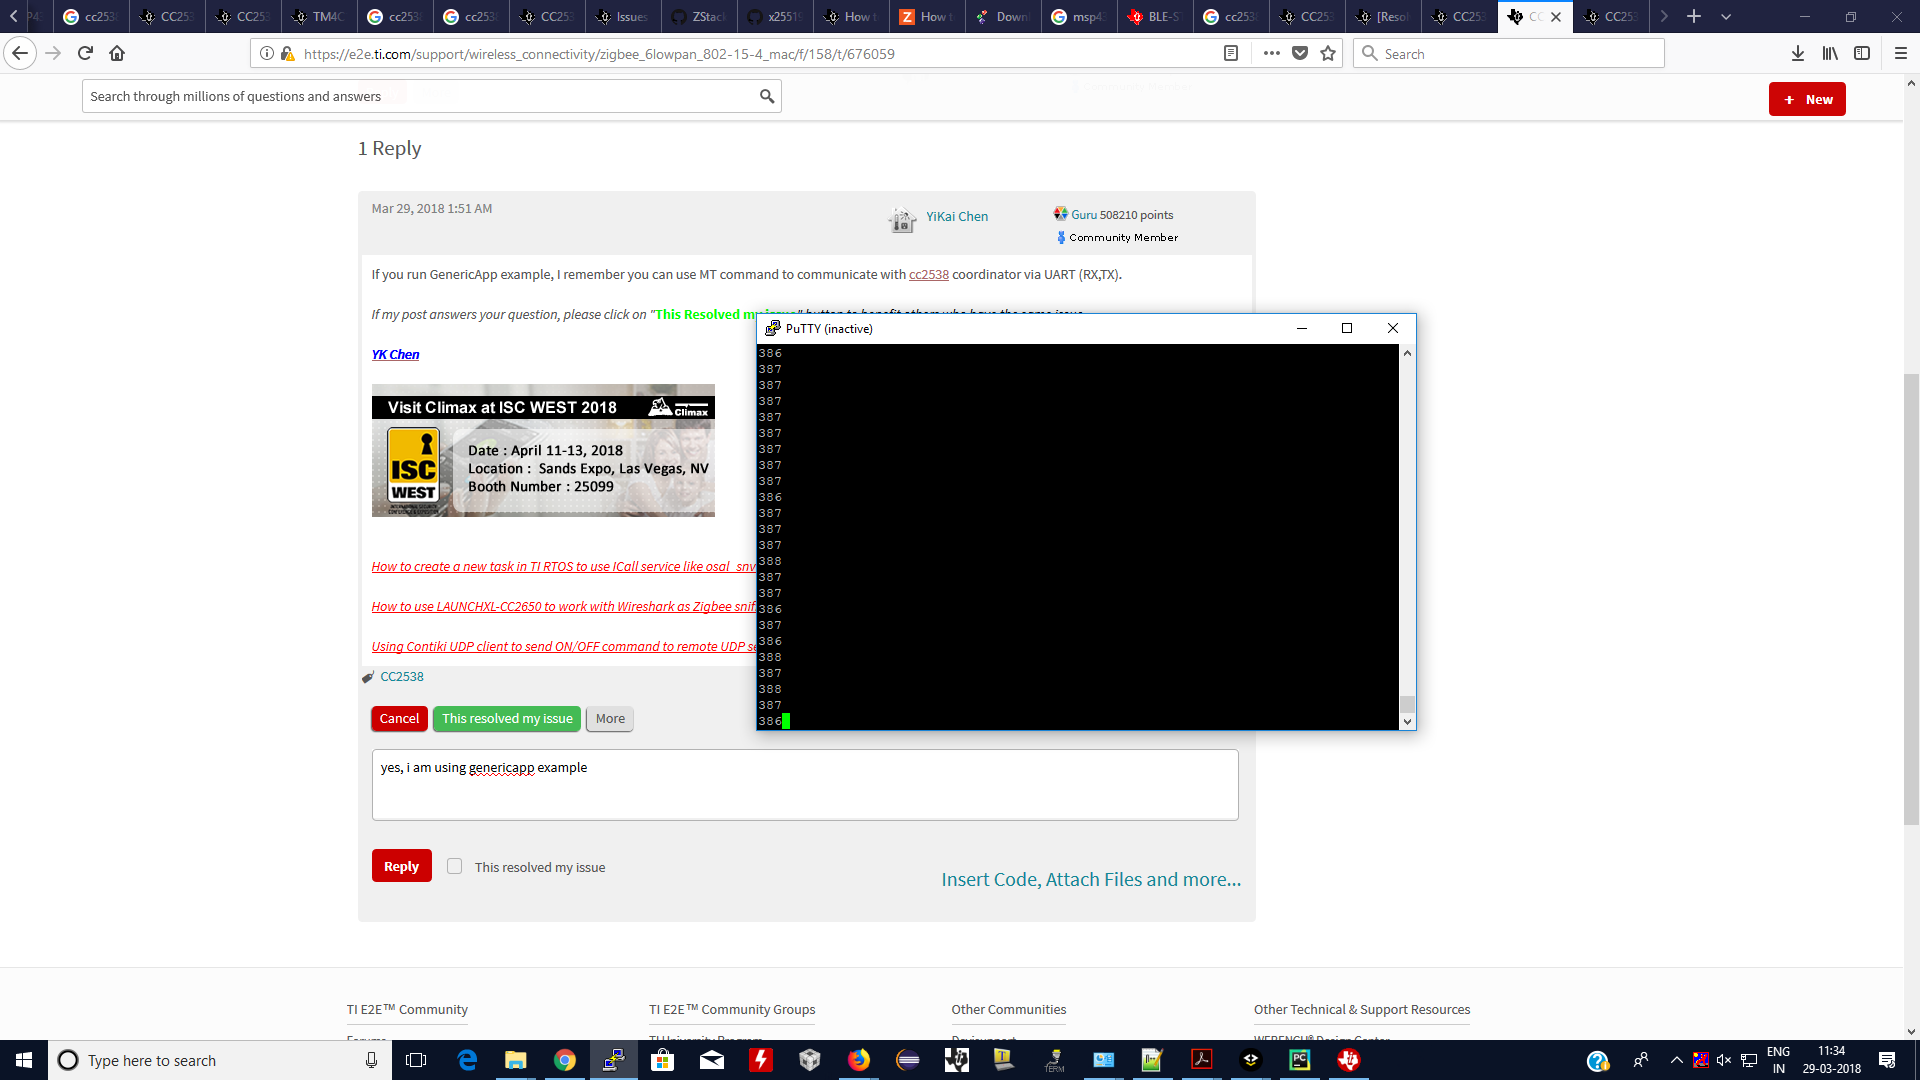Switch to the ZStack browser tab
Viewport: 1920px width, 1080px height.
699,17
